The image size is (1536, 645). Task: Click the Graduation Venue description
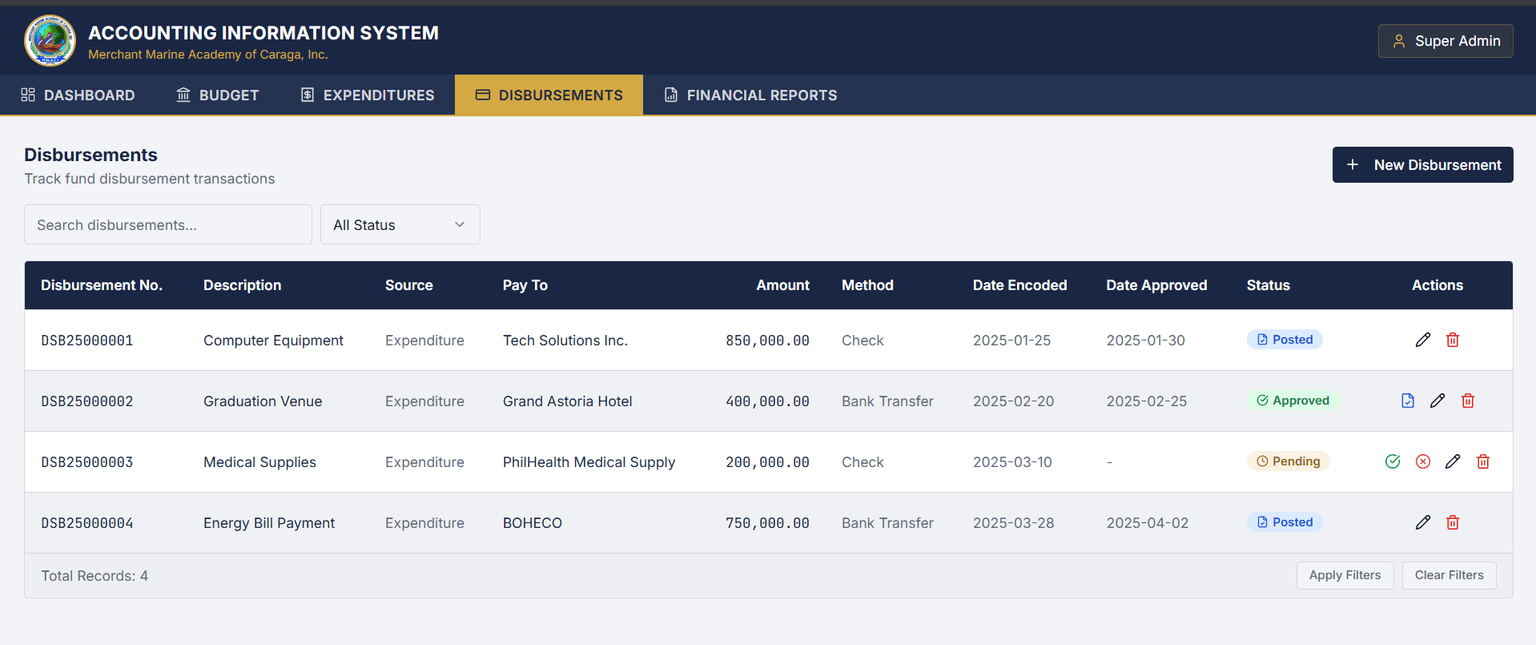pyautogui.click(x=263, y=401)
